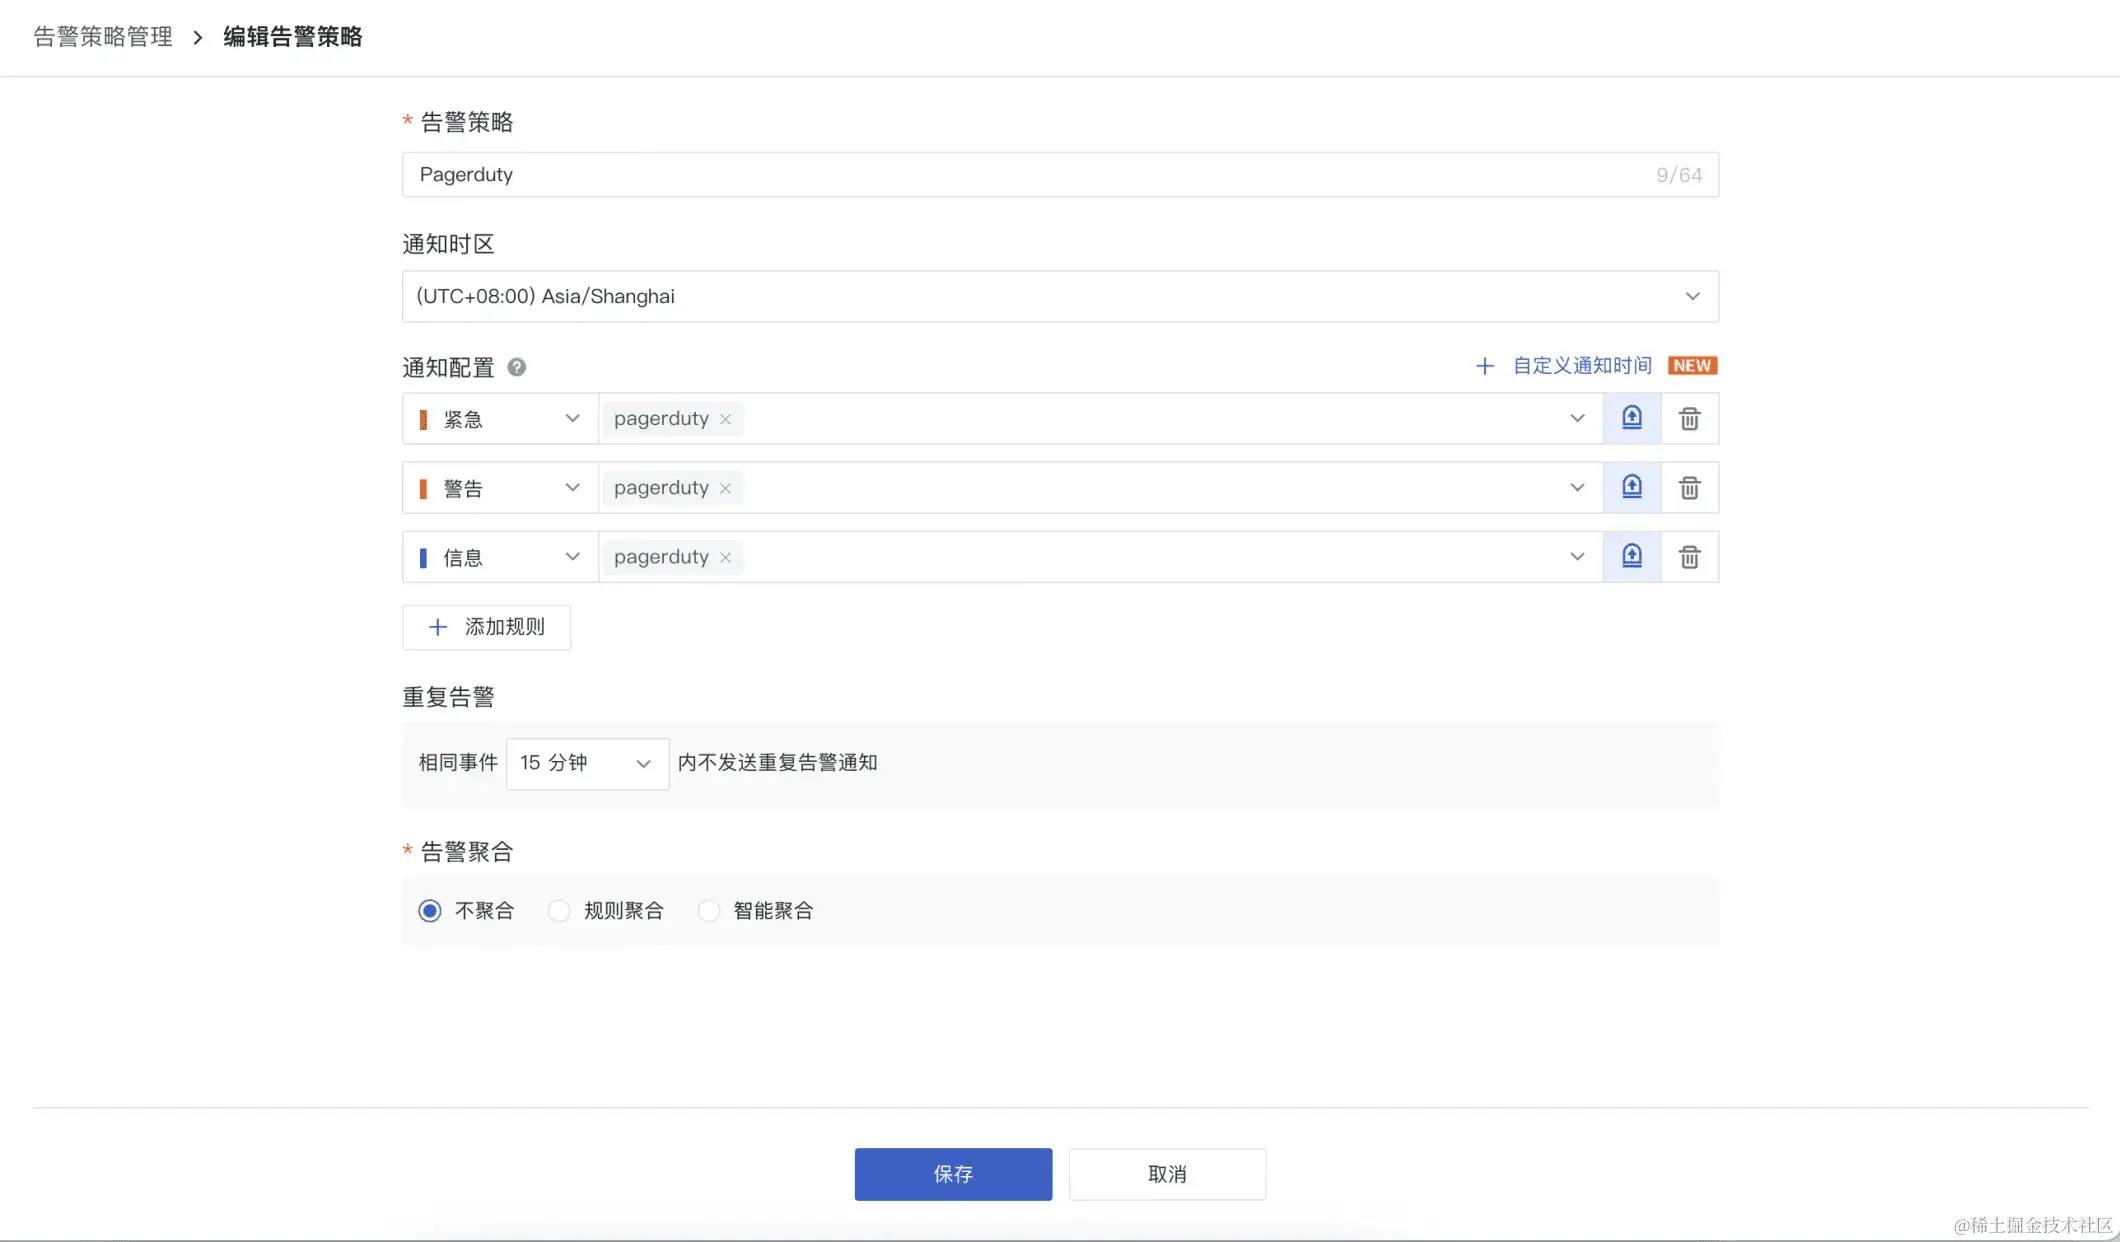Remove the pagerduty tag from the 紧急 row
This screenshot has height=1242, width=2120.
725,419
